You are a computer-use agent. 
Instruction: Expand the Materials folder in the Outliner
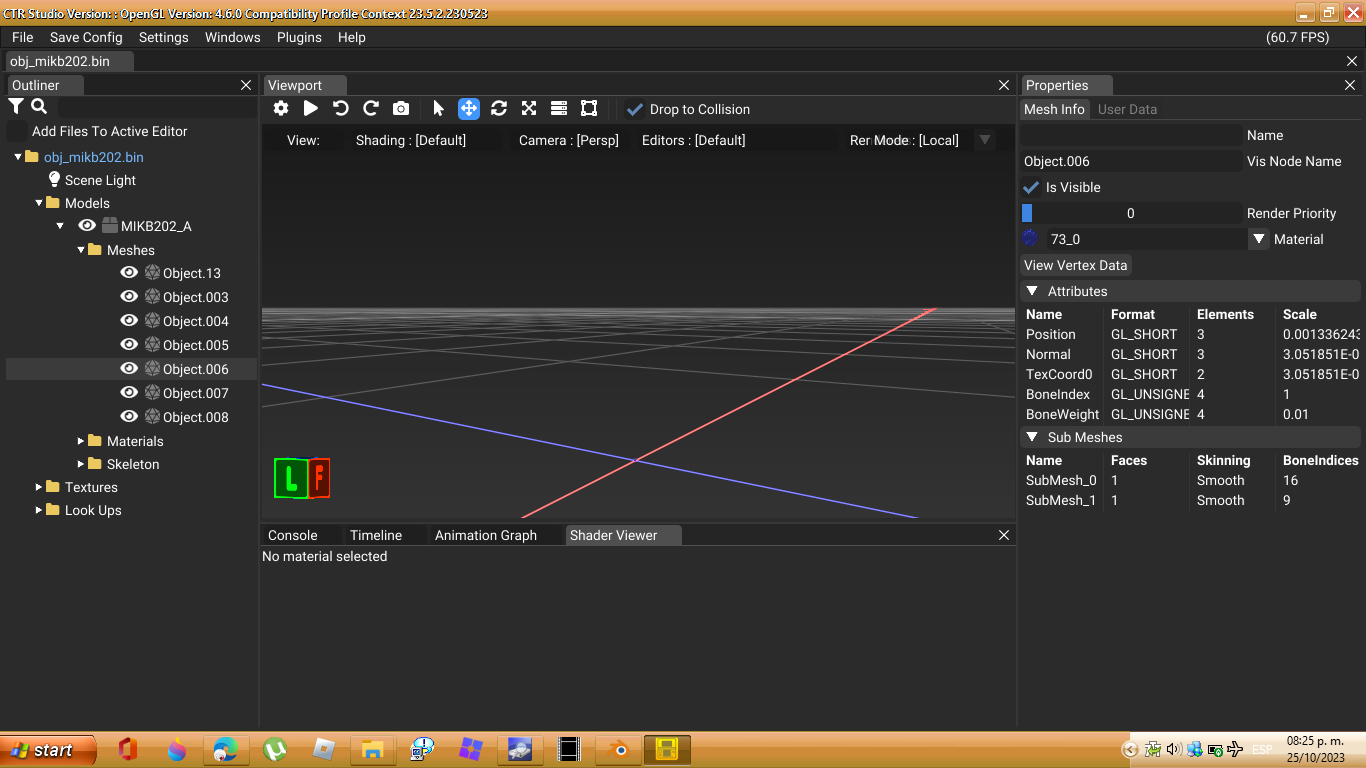click(x=82, y=440)
